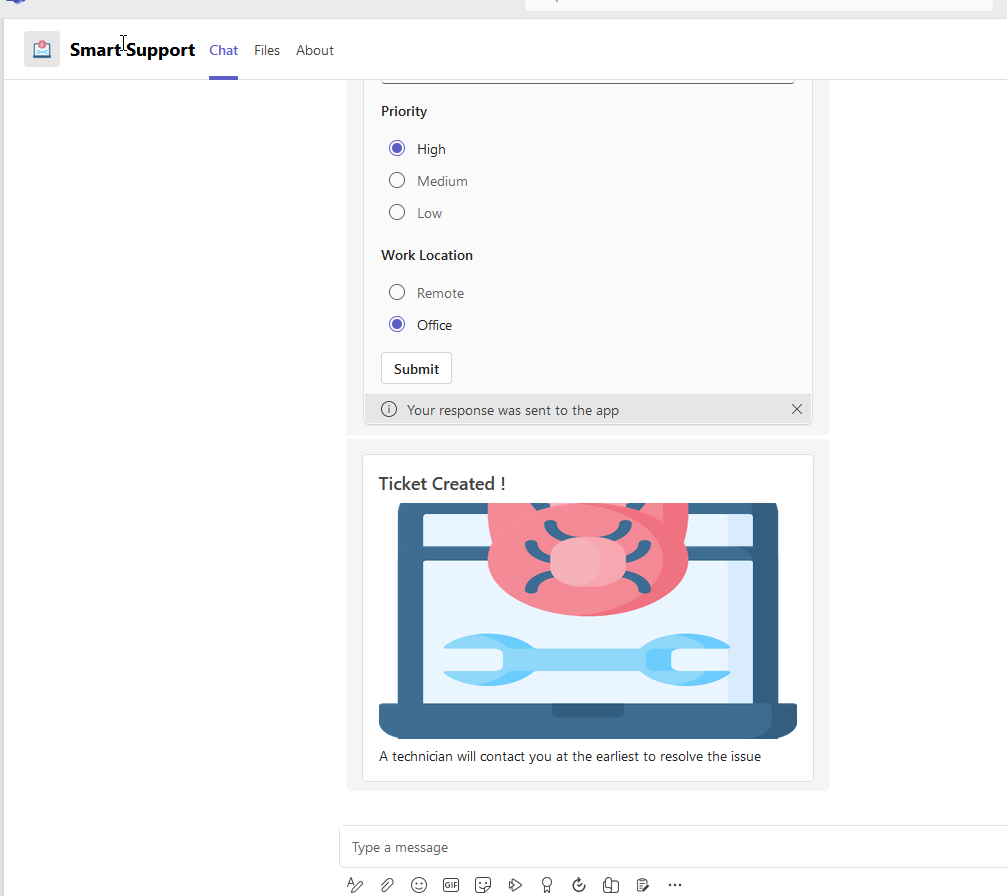Switch to the Files tab
The height and width of the screenshot is (896, 1007).
point(267,50)
